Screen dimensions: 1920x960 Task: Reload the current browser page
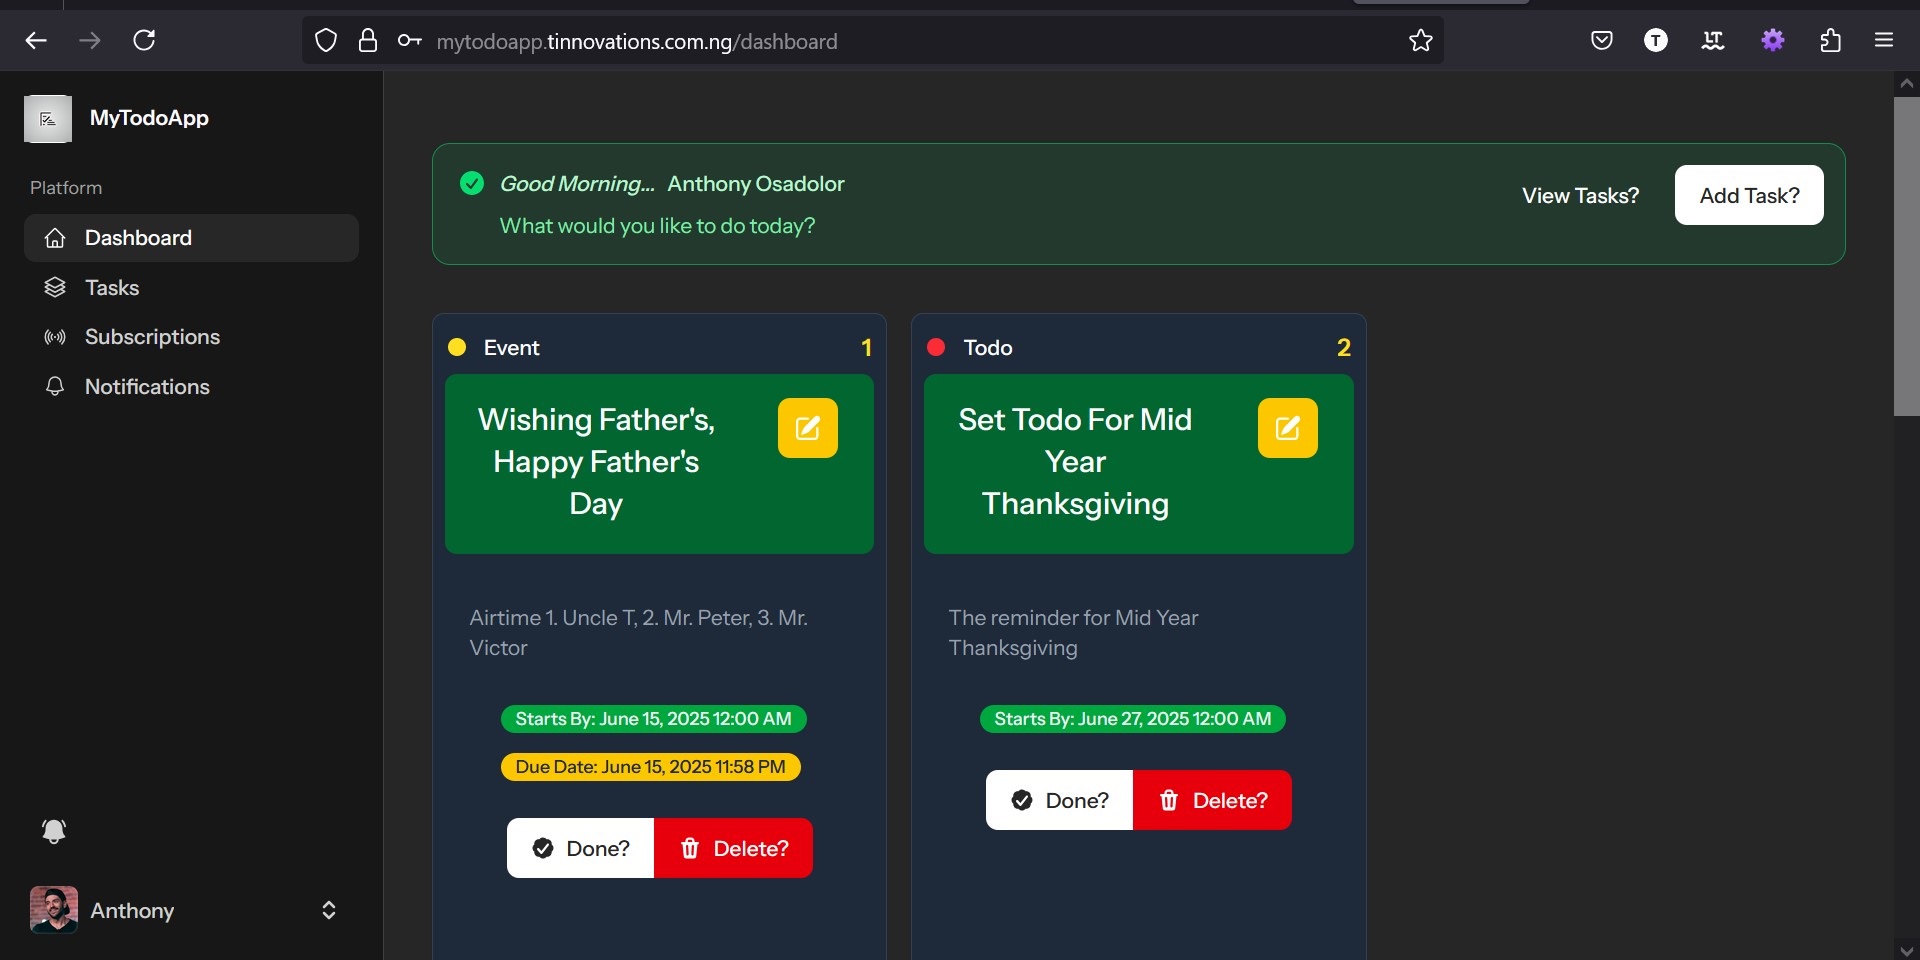pyautogui.click(x=144, y=41)
